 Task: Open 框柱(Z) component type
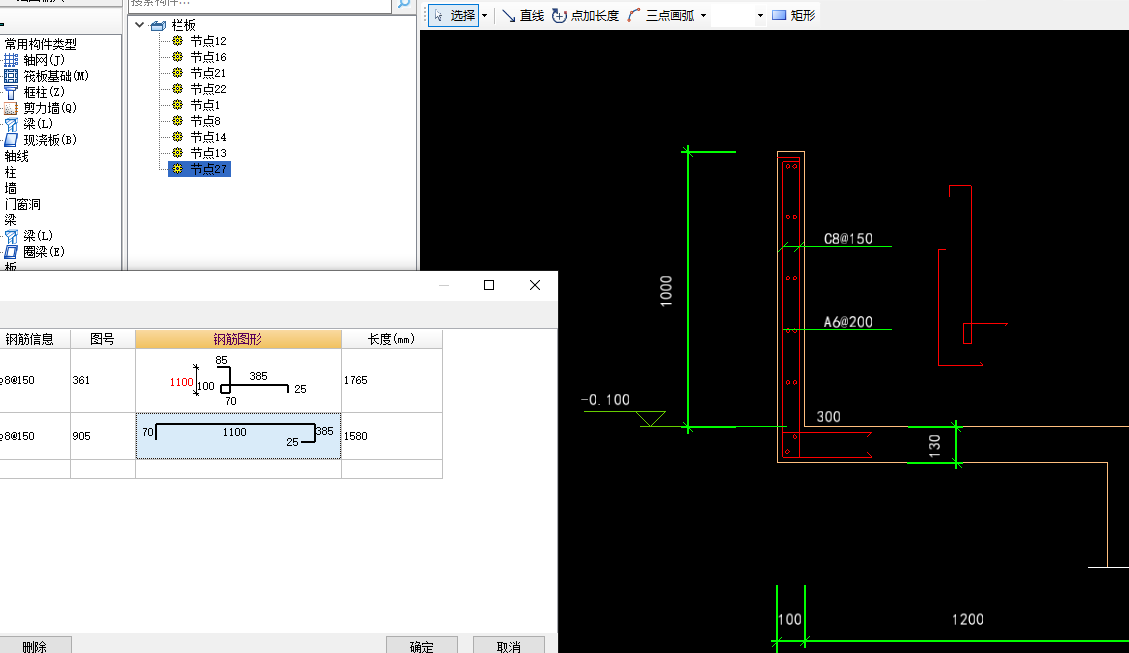coord(35,92)
